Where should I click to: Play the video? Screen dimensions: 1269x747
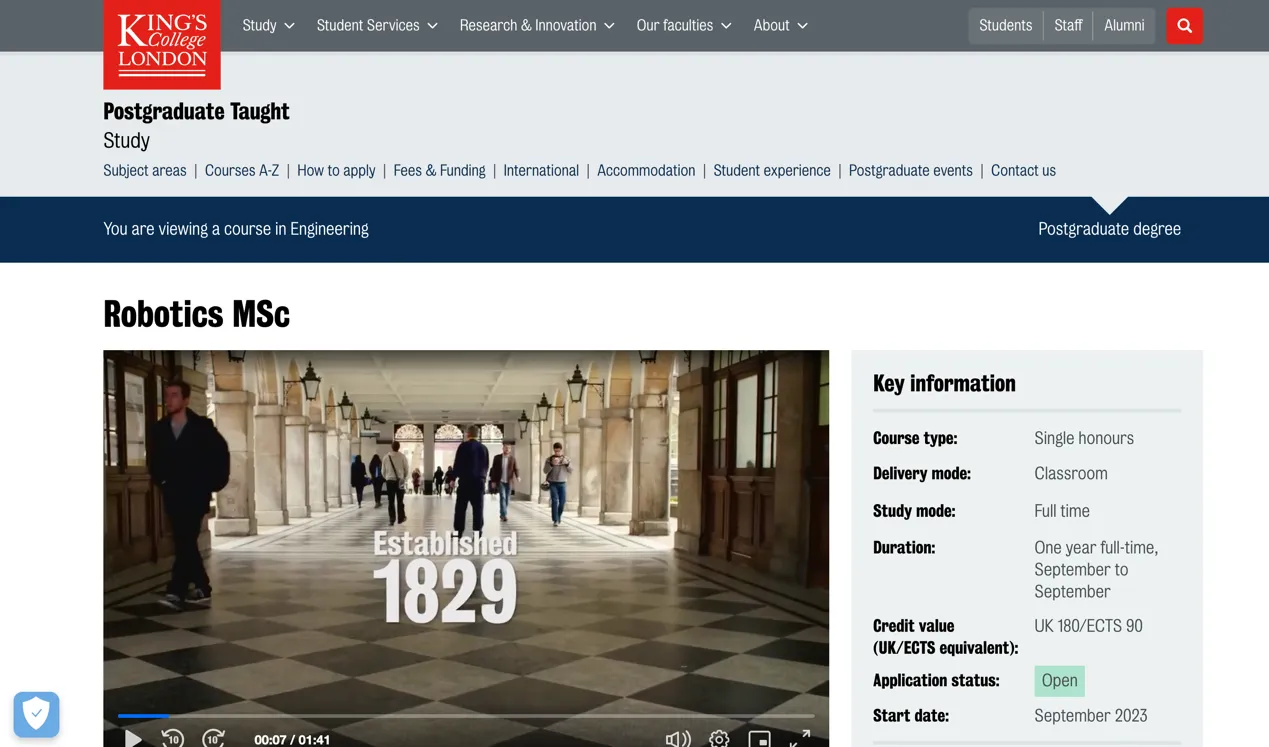(x=133, y=739)
